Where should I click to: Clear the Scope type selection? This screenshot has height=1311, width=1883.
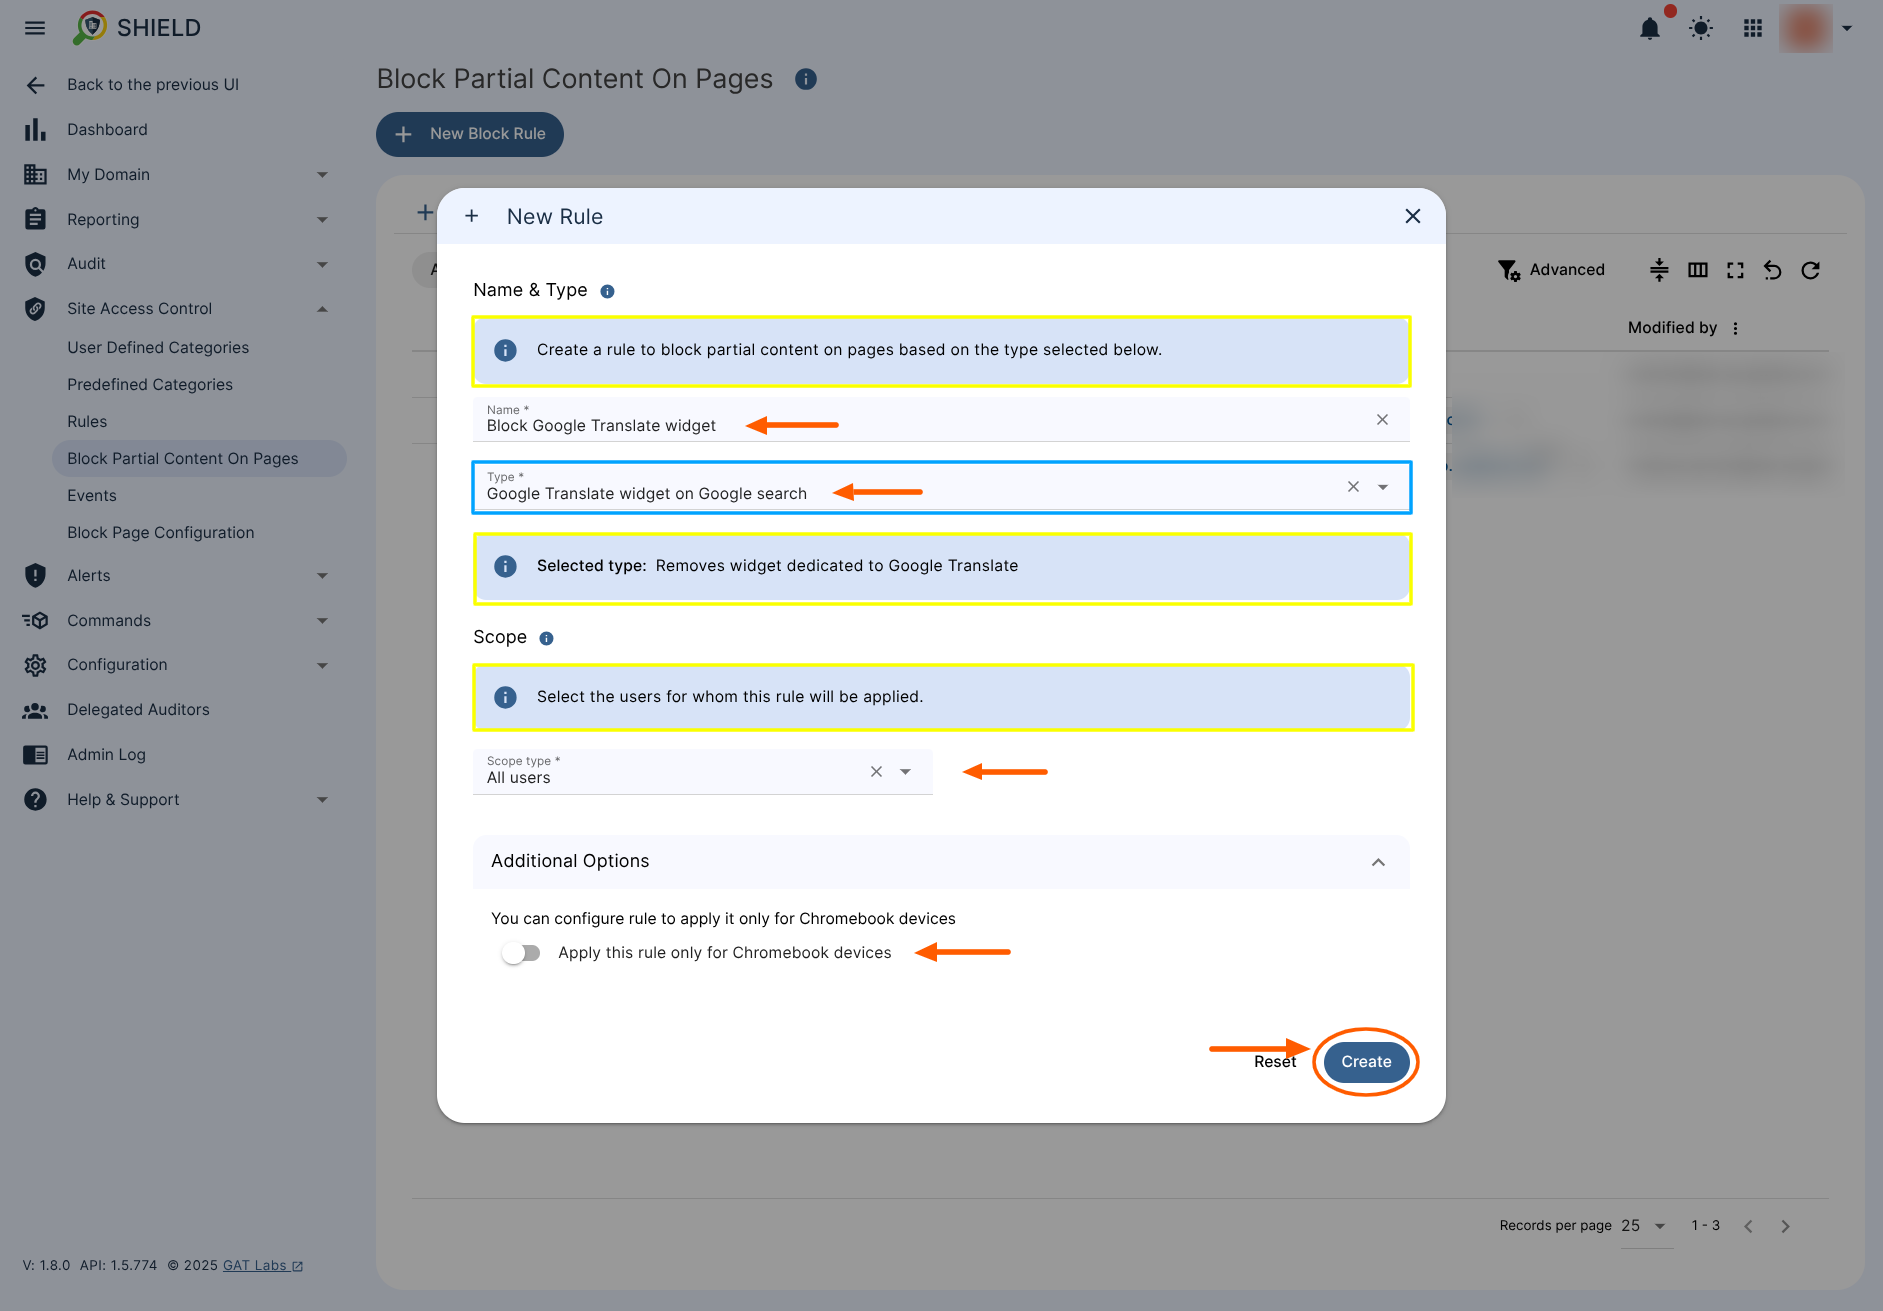pyautogui.click(x=876, y=772)
